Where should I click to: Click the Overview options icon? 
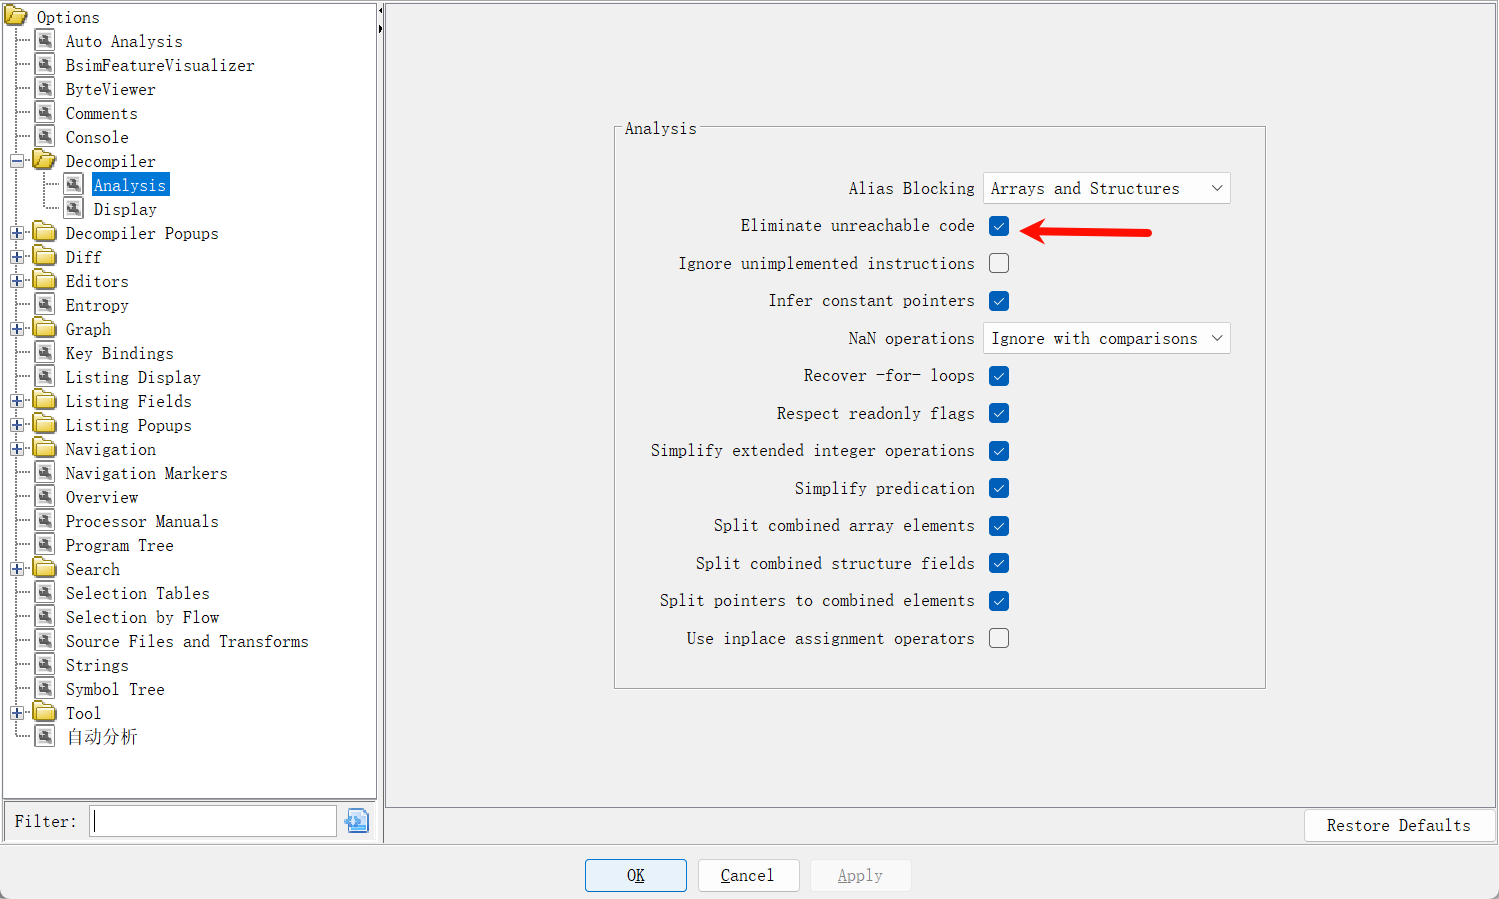coord(45,497)
